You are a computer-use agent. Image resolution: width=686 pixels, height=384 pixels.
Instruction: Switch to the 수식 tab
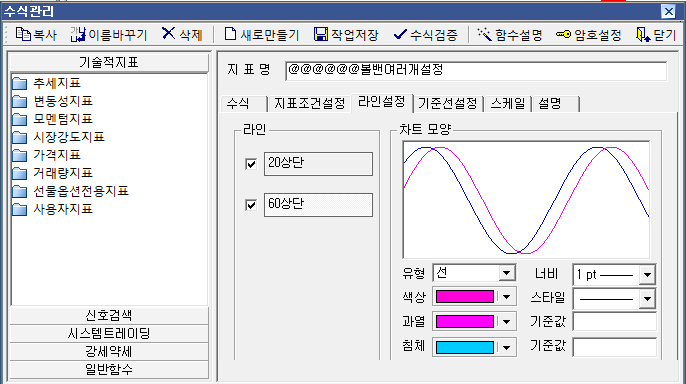(243, 104)
